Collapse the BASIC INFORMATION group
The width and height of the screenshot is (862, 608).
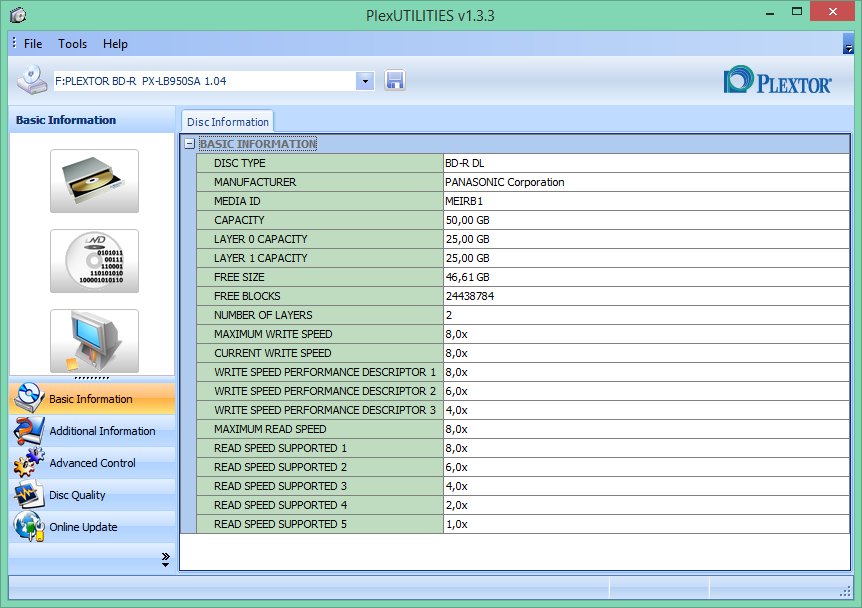pyautogui.click(x=190, y=144)
